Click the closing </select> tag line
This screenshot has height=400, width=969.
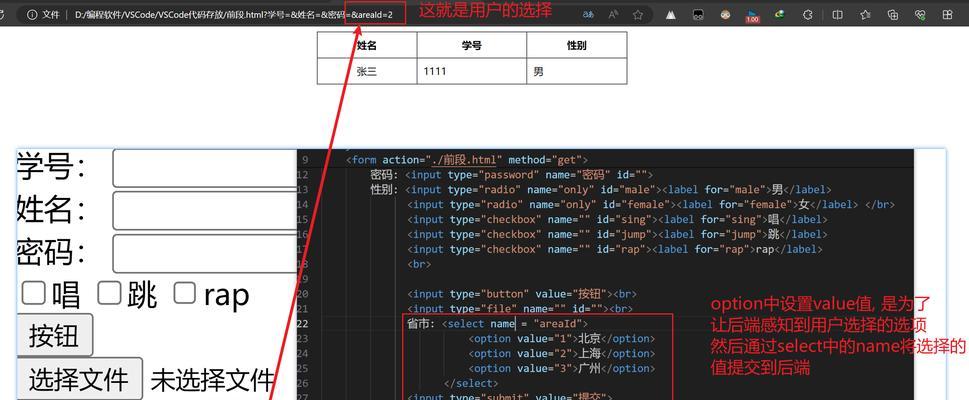point(472,383)
